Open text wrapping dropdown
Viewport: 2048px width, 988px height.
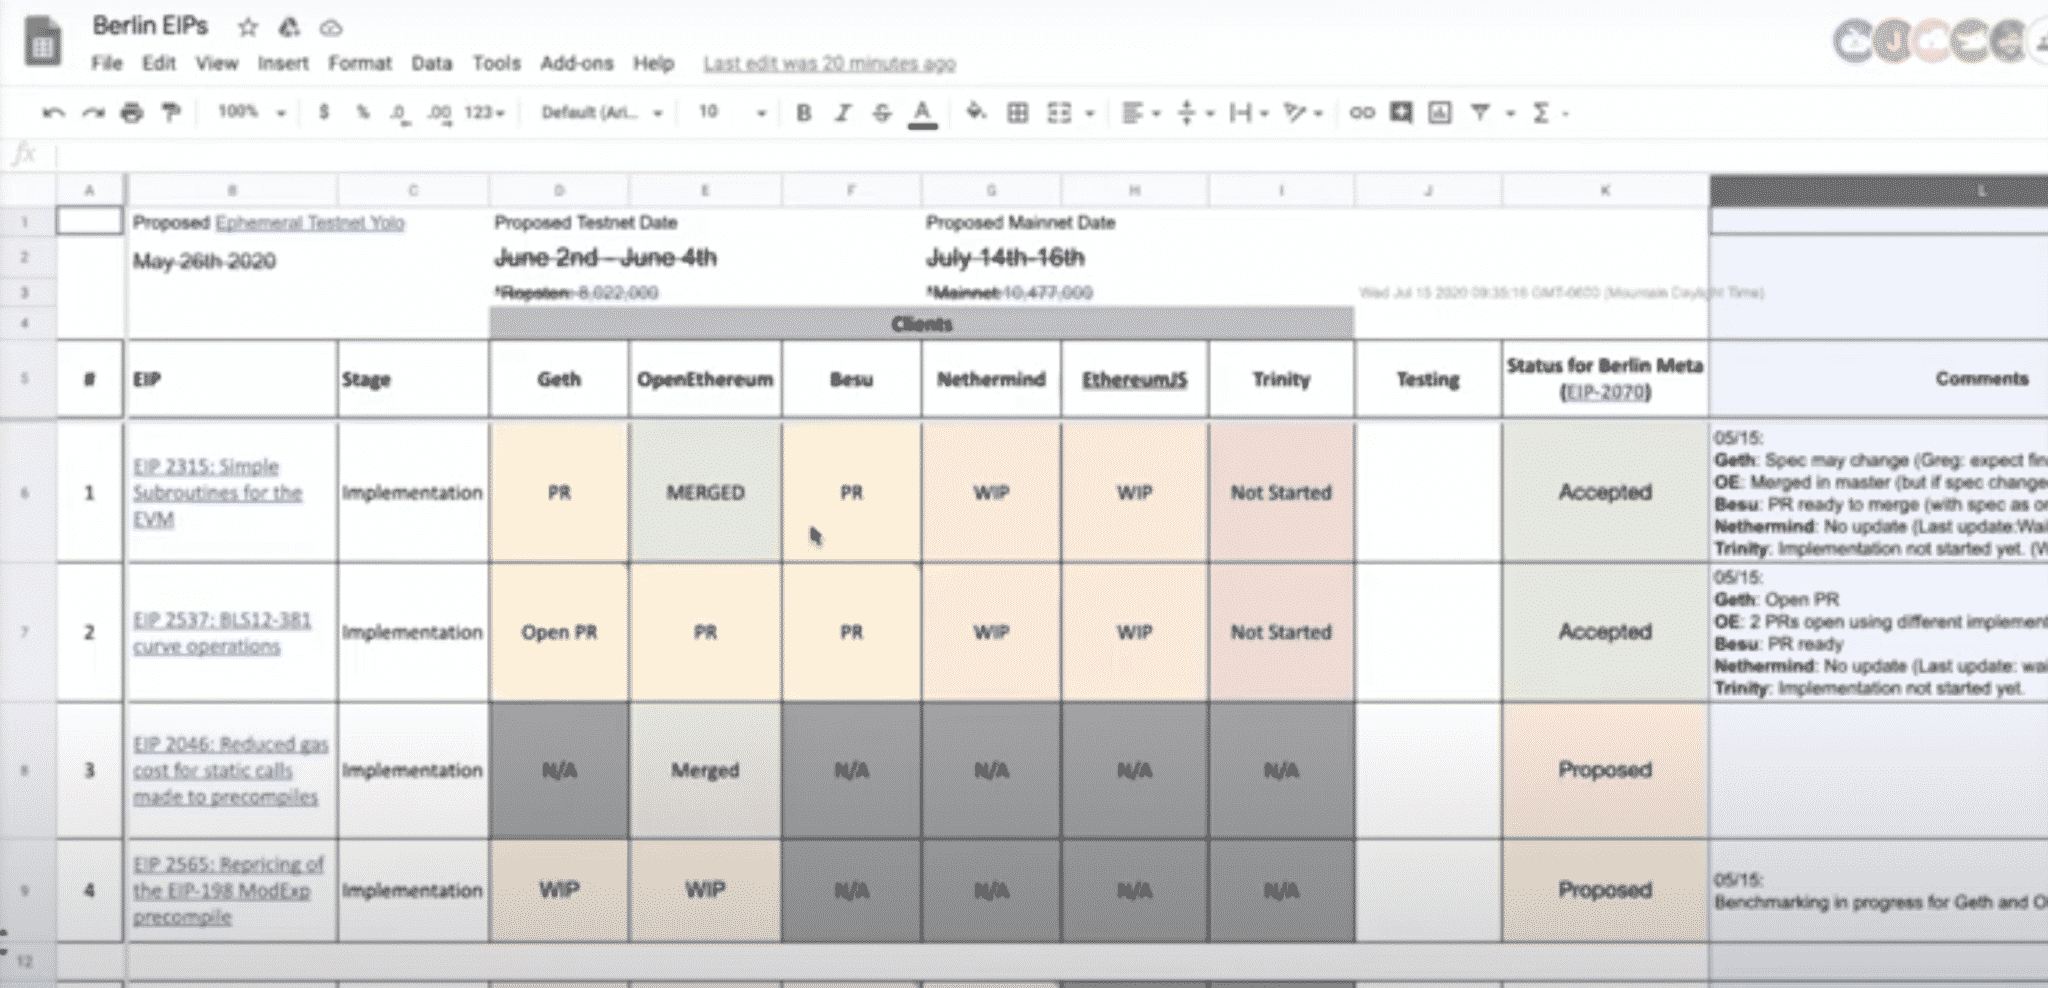[x=1249, y=113]
